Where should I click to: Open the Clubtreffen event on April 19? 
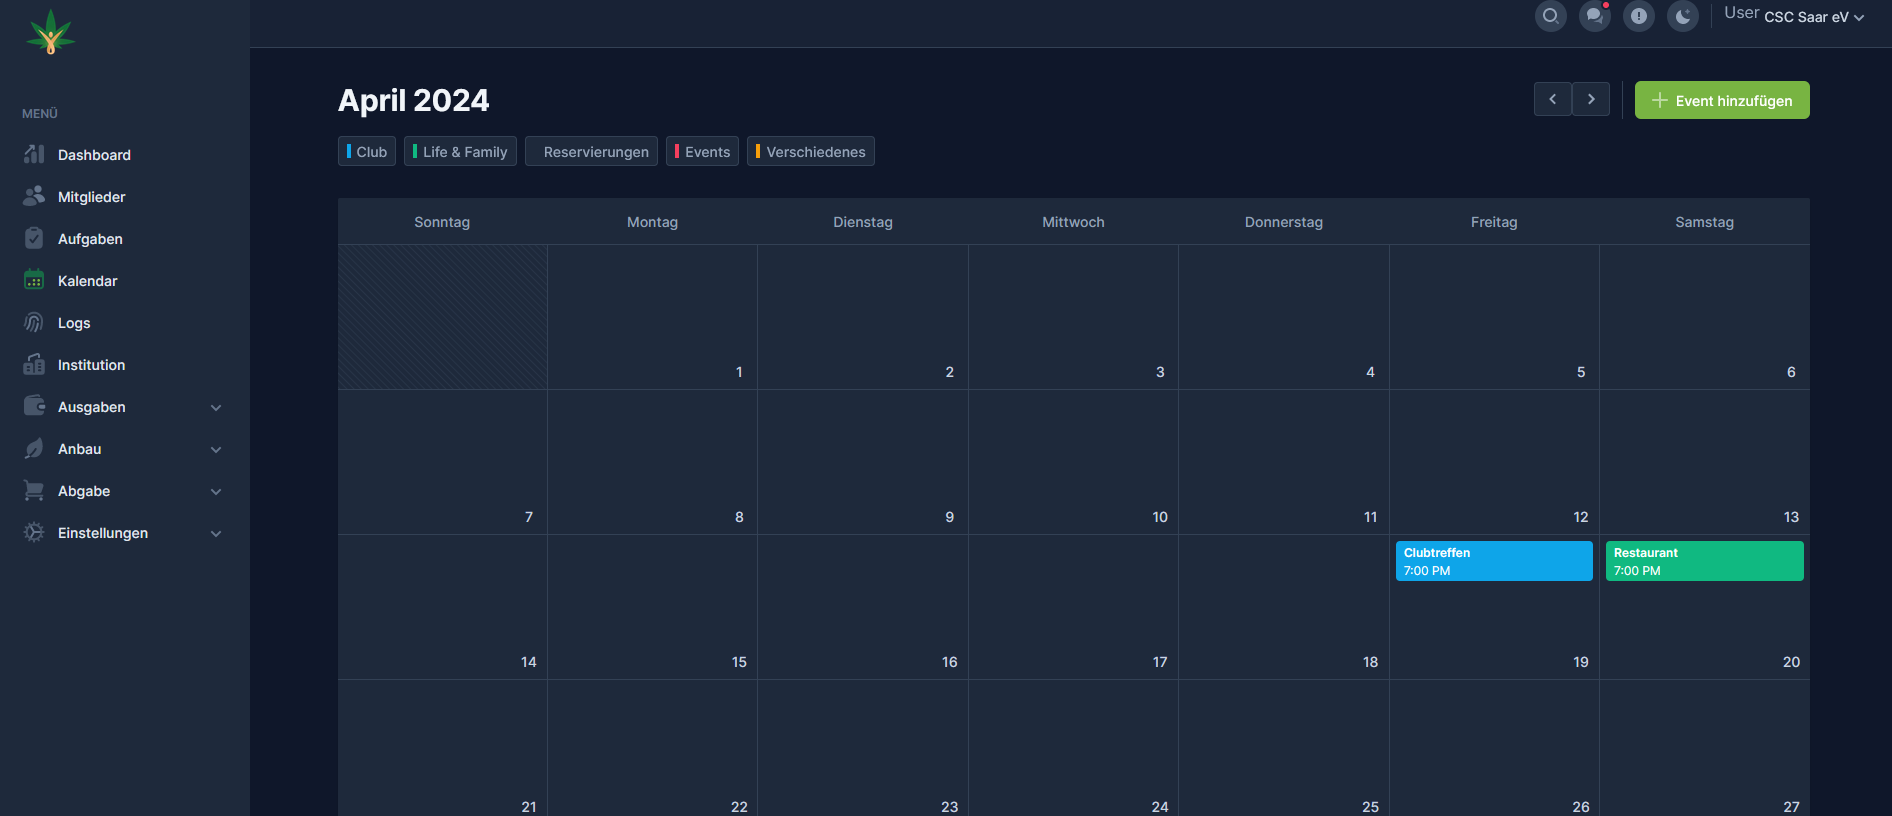(x=1494, y=561)
